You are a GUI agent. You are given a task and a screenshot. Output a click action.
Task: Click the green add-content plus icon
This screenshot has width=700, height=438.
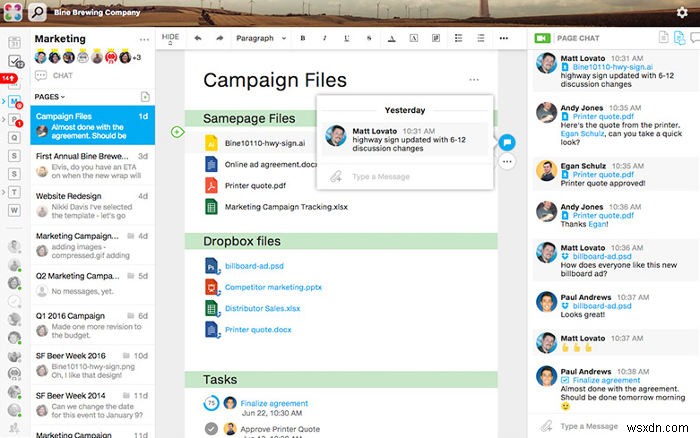[177, 132]
